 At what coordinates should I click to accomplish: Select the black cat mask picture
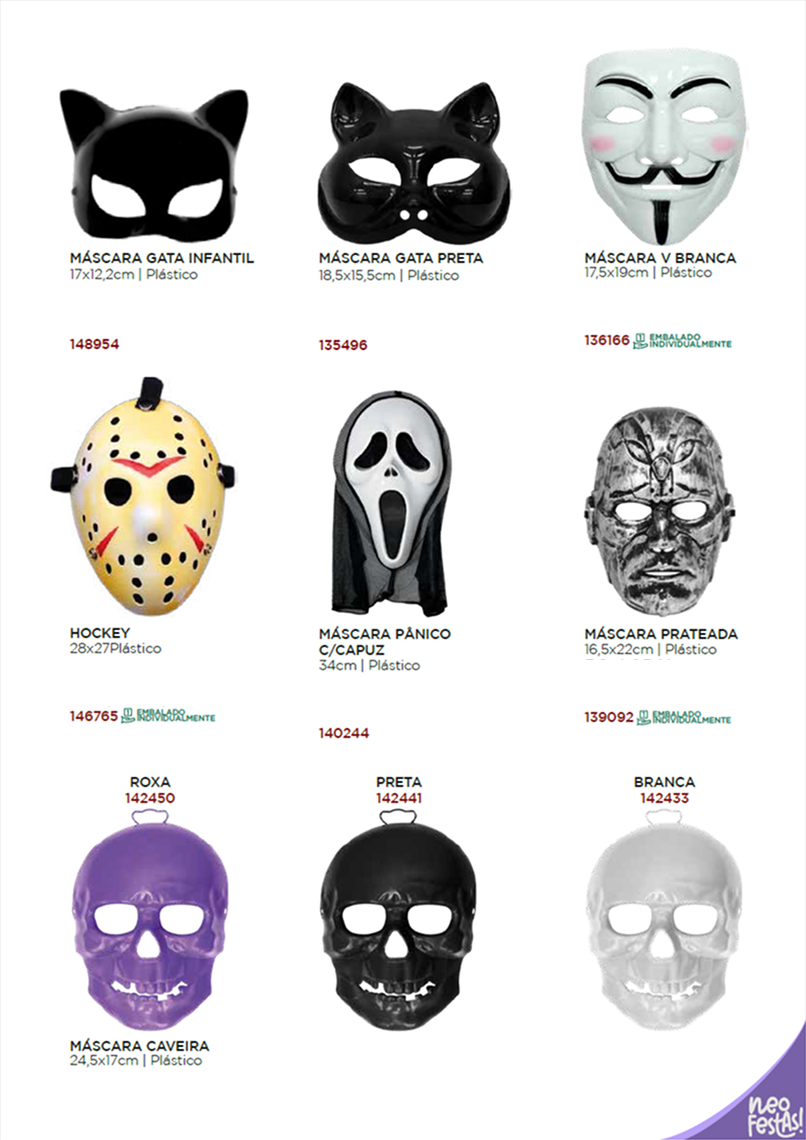click(414, 156)
